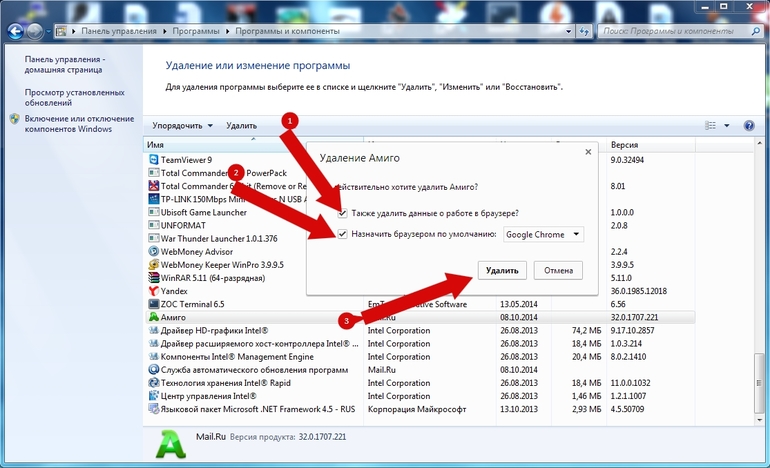Click the WebMoney Keeper WinPro icon
Screen dimensions: 770x468
[154, 265]
